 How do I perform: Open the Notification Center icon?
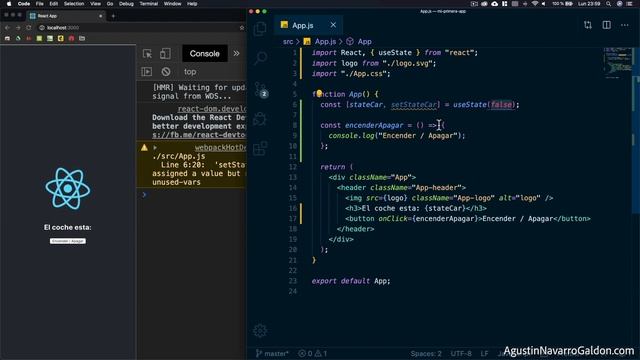pos(629,4)
